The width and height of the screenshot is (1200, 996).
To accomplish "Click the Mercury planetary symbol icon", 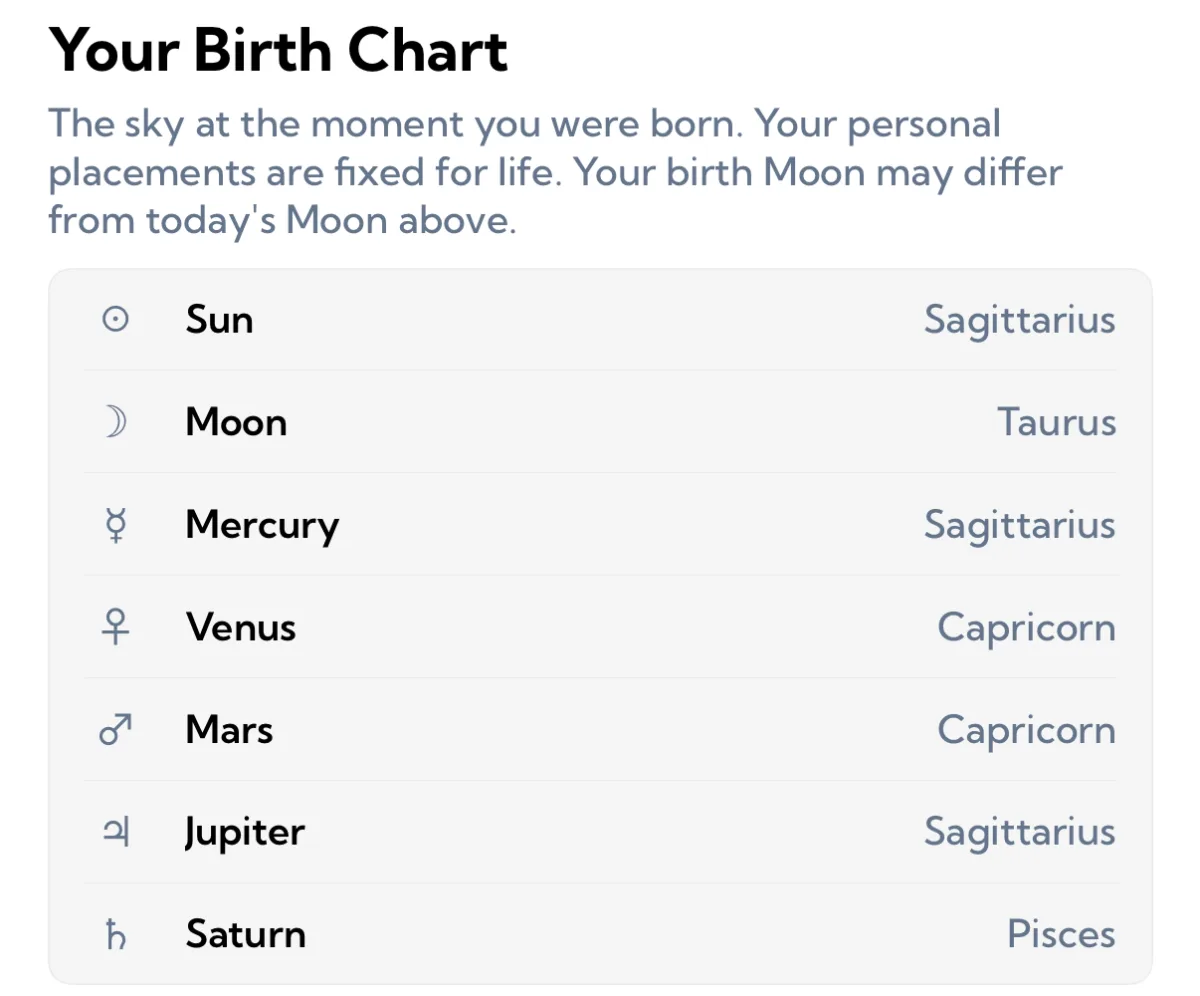I will [116, 525].
